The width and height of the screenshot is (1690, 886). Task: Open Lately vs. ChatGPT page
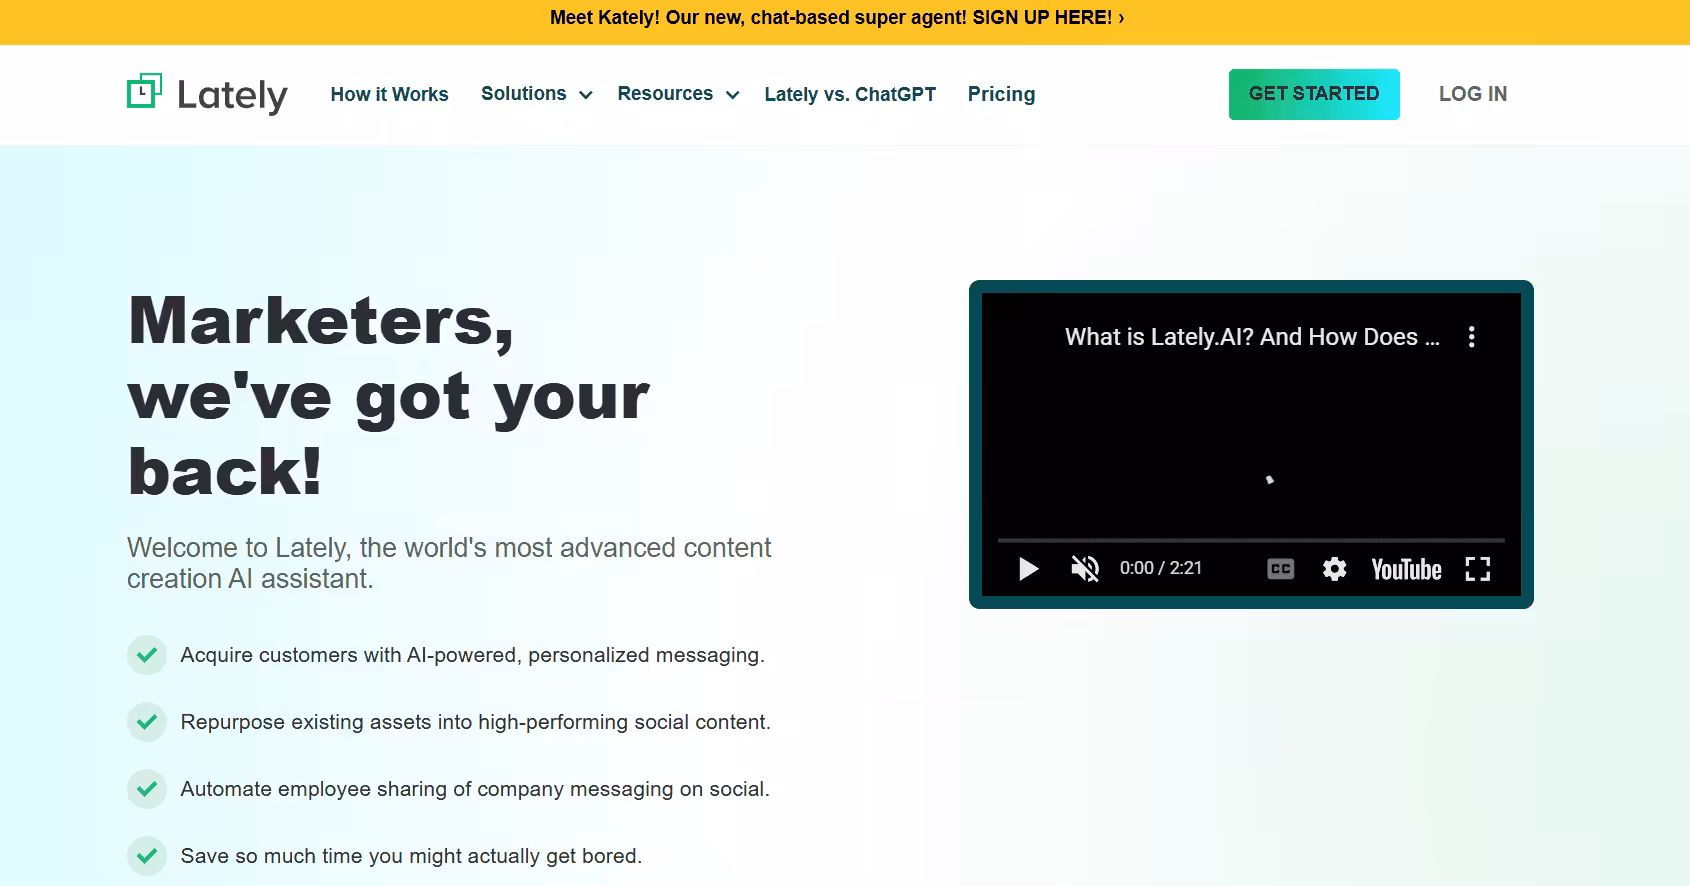tap(850, 94)
